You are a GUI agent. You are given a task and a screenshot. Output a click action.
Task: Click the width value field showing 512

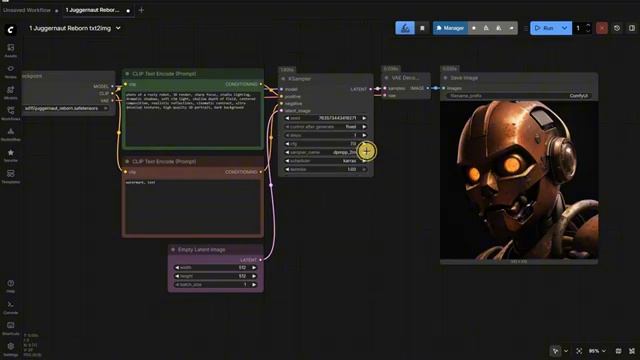215,268
